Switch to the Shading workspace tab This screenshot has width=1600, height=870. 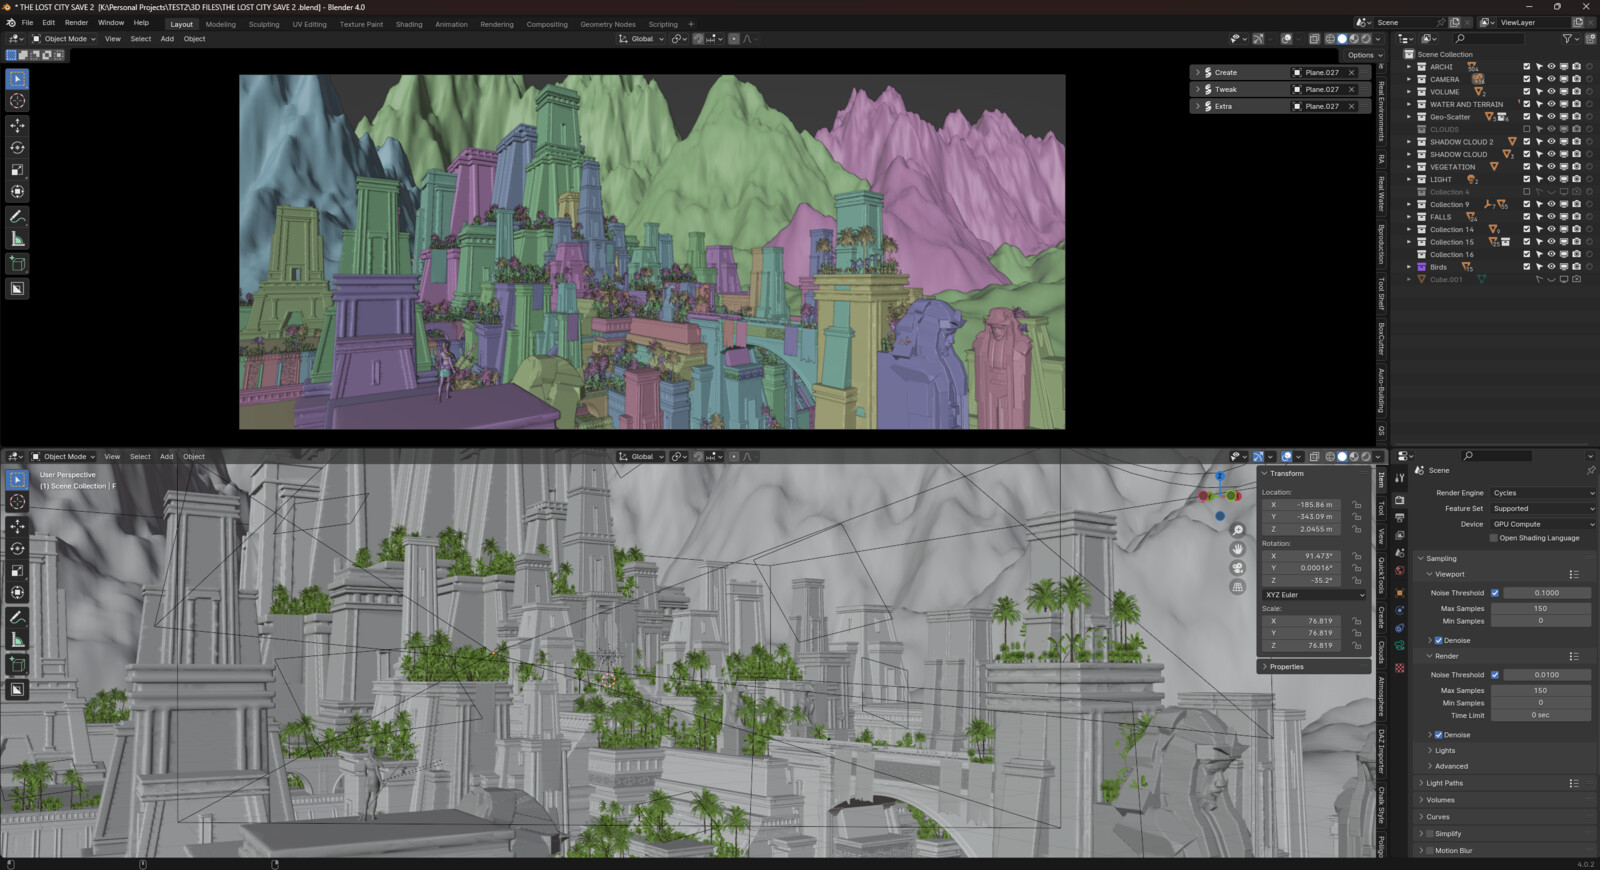point(409,24)
